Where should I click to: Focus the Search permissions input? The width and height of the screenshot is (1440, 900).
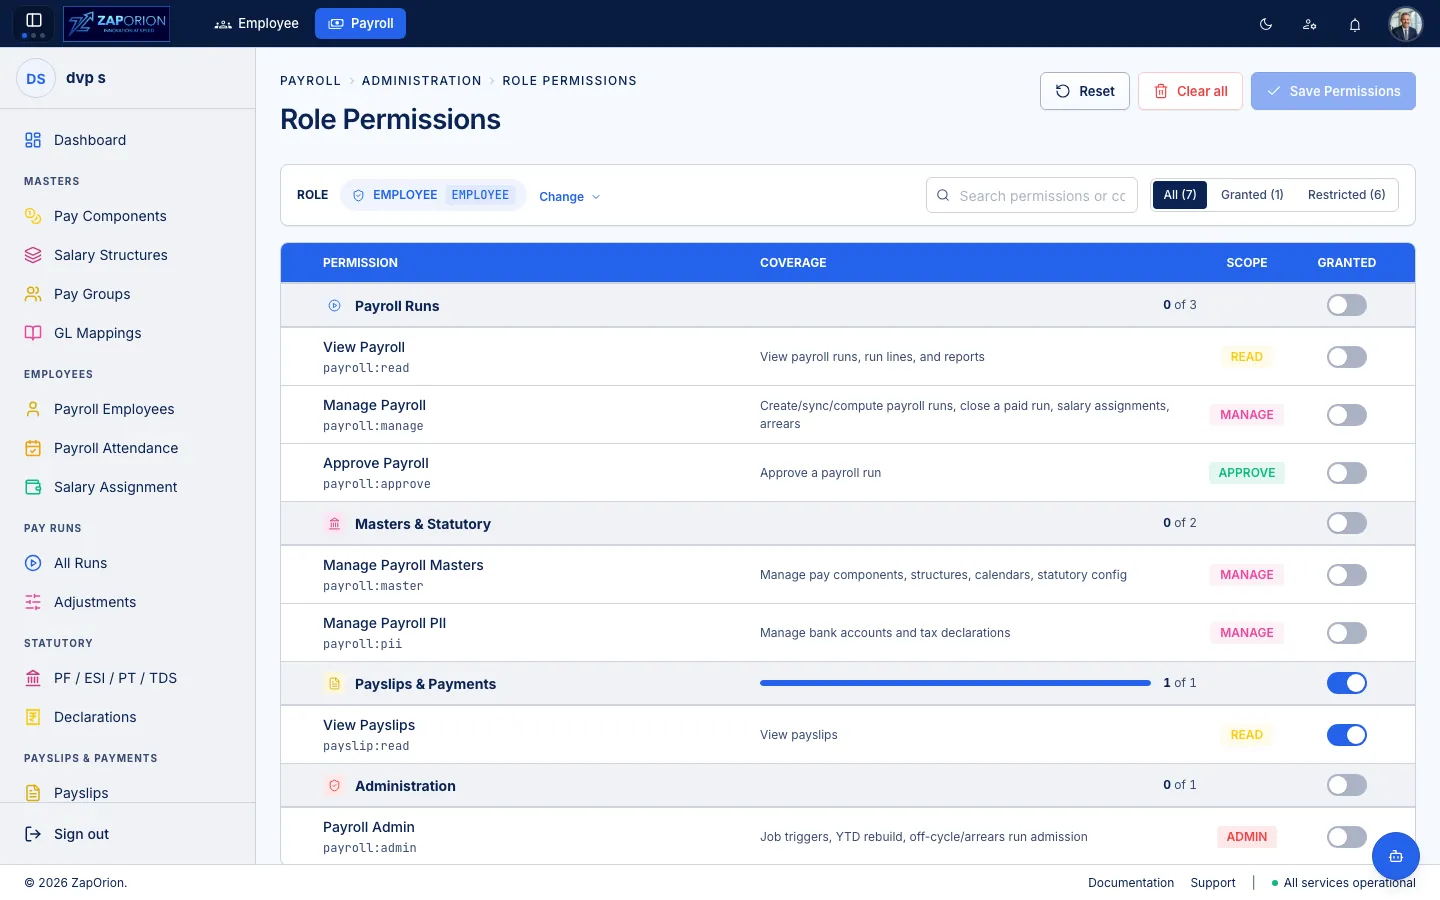point(1032,196)
